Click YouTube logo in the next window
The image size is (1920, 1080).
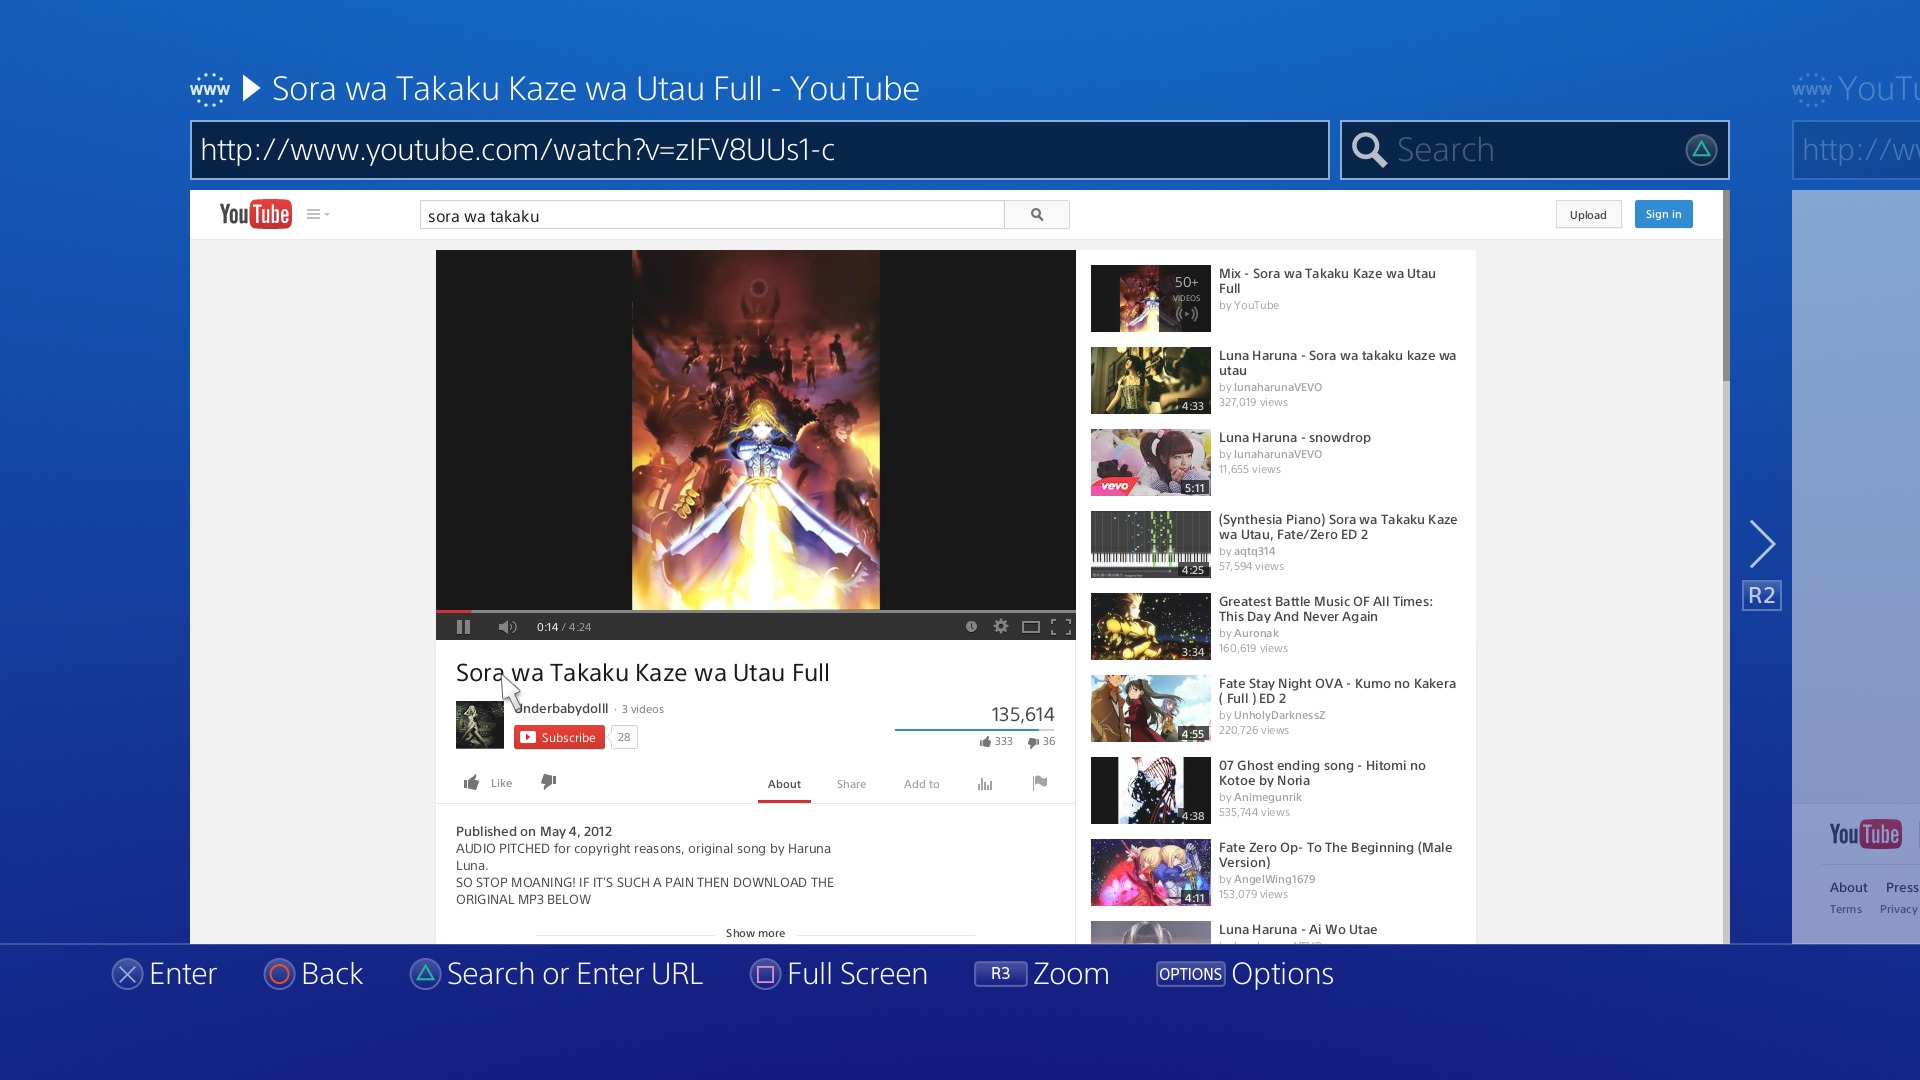click(1865, 834)
